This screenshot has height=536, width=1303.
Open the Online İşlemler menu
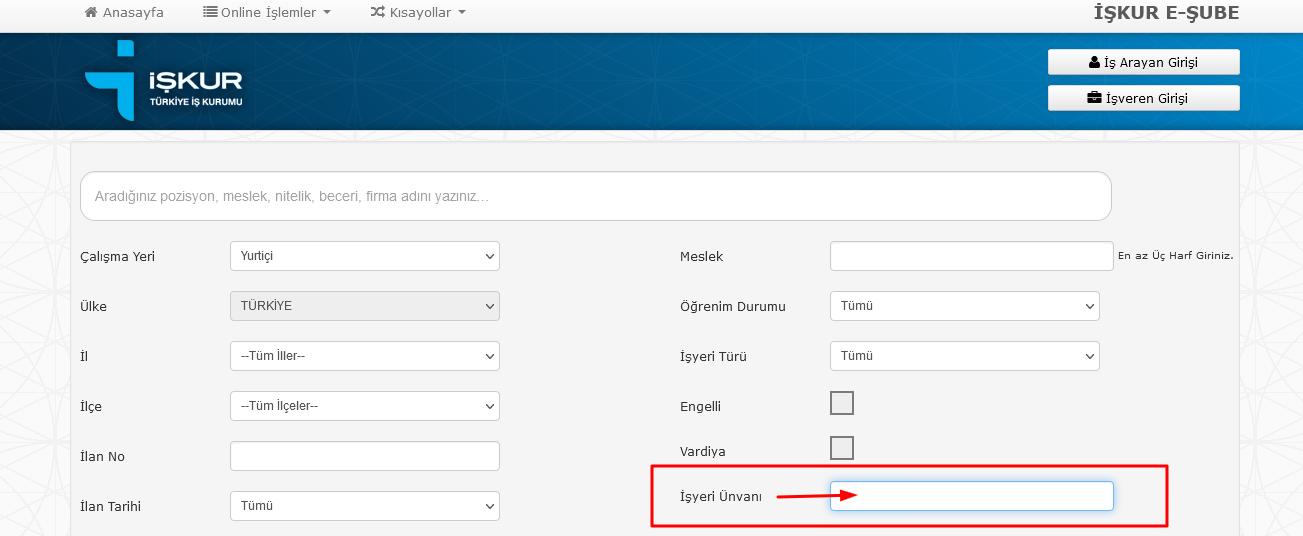267,13
